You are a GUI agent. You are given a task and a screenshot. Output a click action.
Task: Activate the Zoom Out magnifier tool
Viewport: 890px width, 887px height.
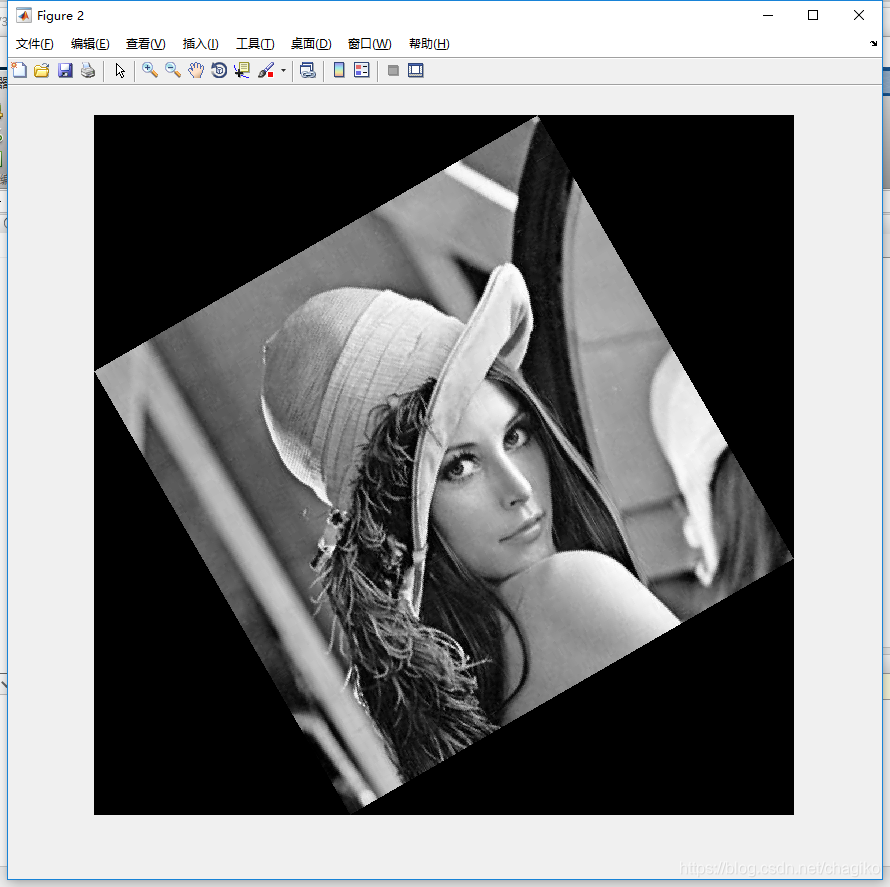(173, 70)
